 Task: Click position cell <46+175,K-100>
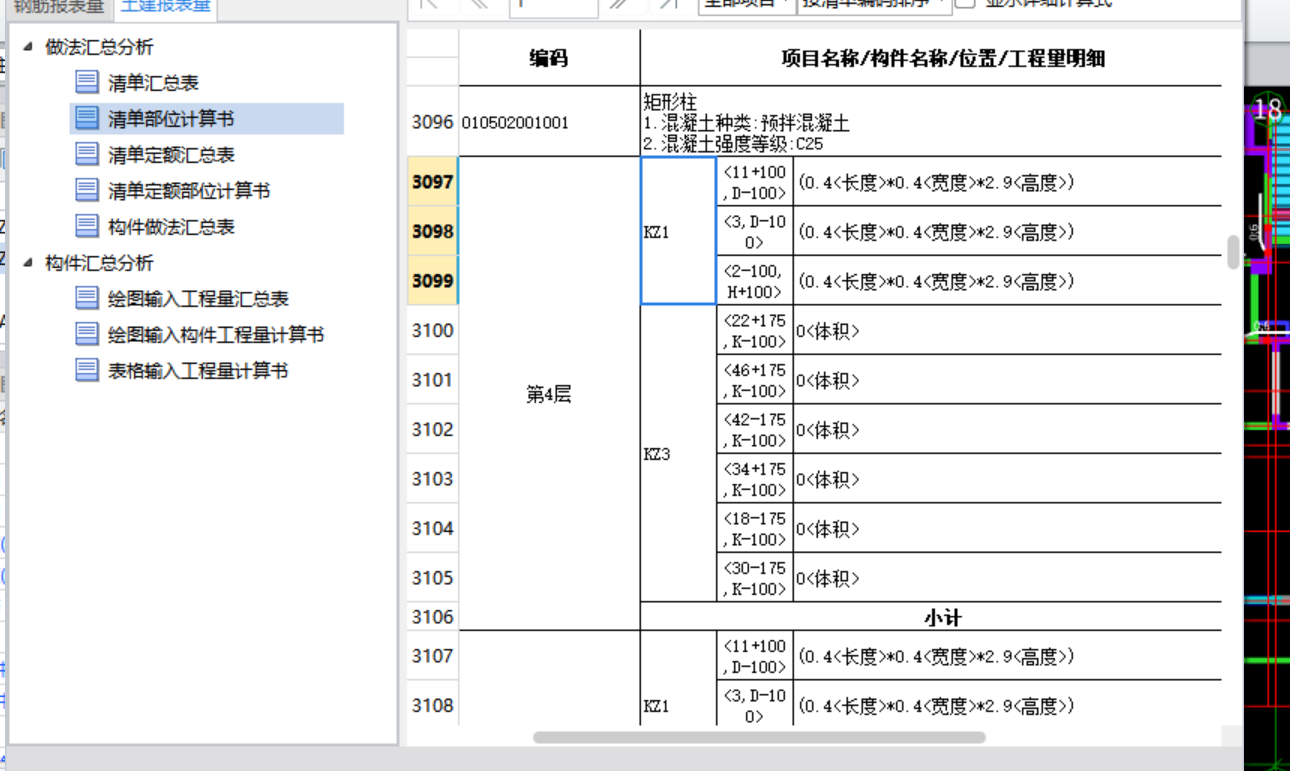pyautogui.click(x=755, y=380)
